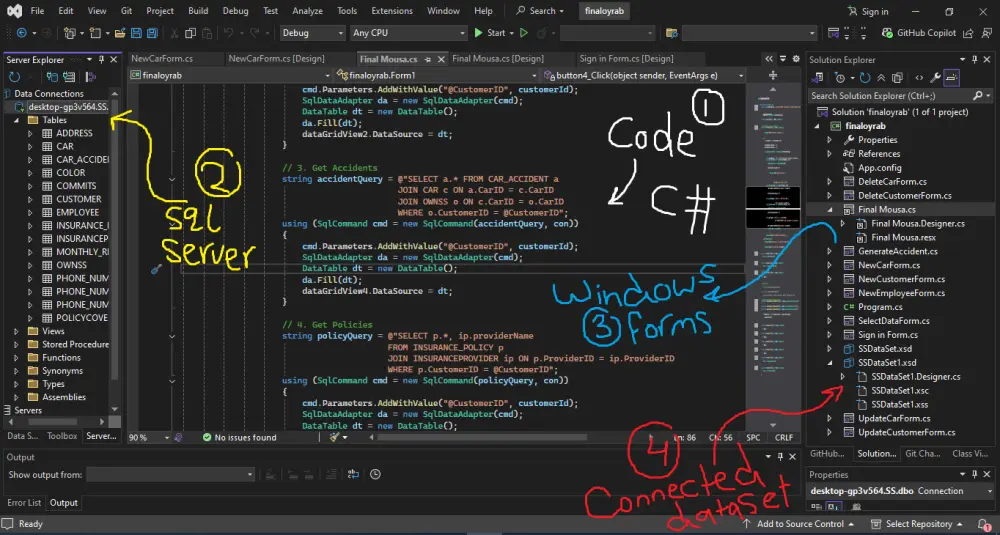
Task: Open the Show output from dropdown
Action: [x=170, y=474]
